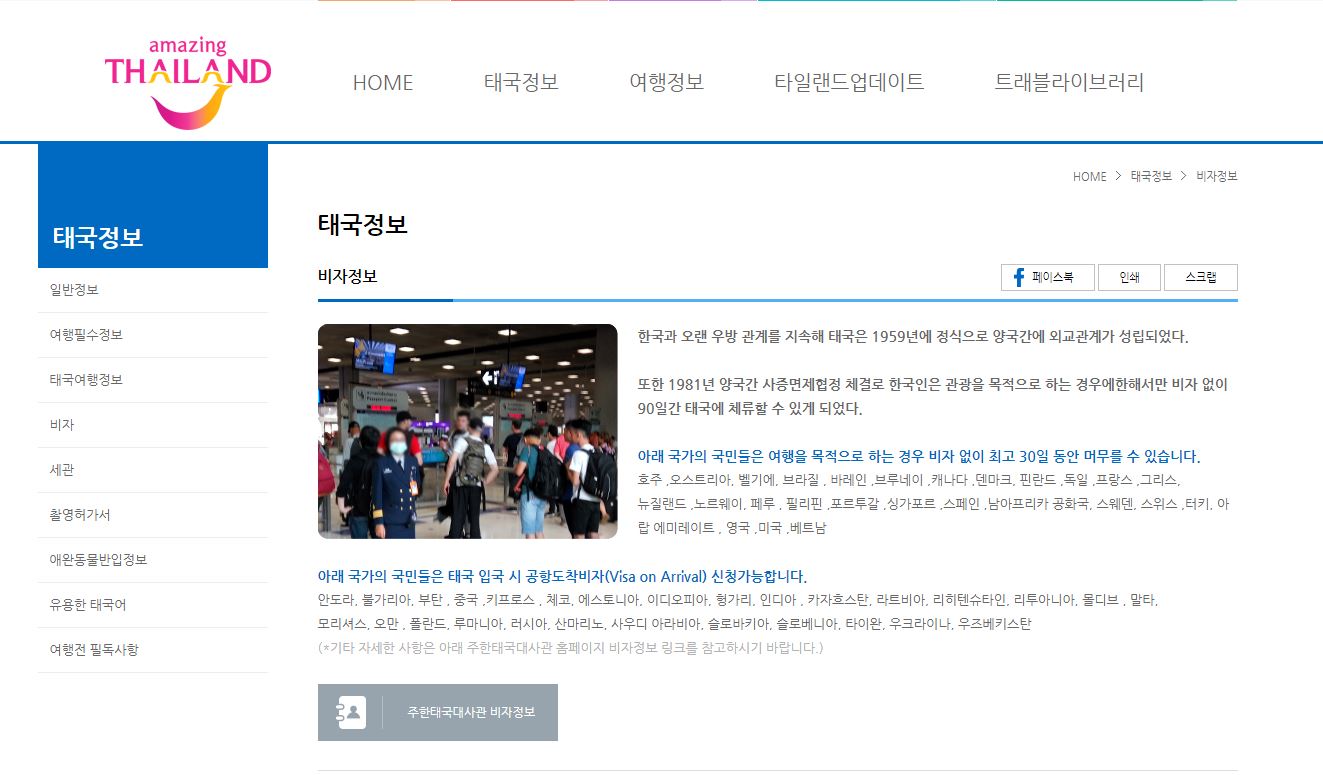Click the paragraph about 1959년 외교관계
The width and height of the screenshot is (1323, 775).
click(913, 336)
